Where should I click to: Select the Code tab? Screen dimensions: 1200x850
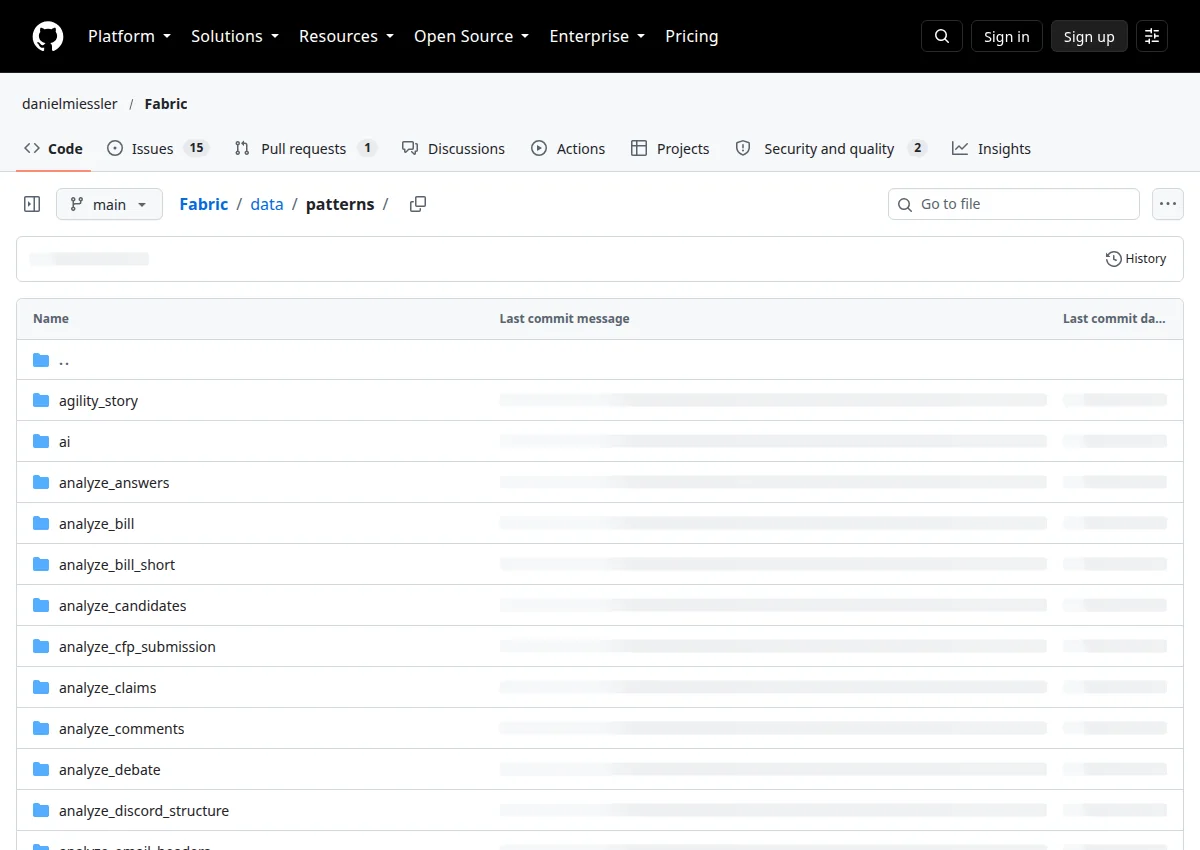coord(54,149)
